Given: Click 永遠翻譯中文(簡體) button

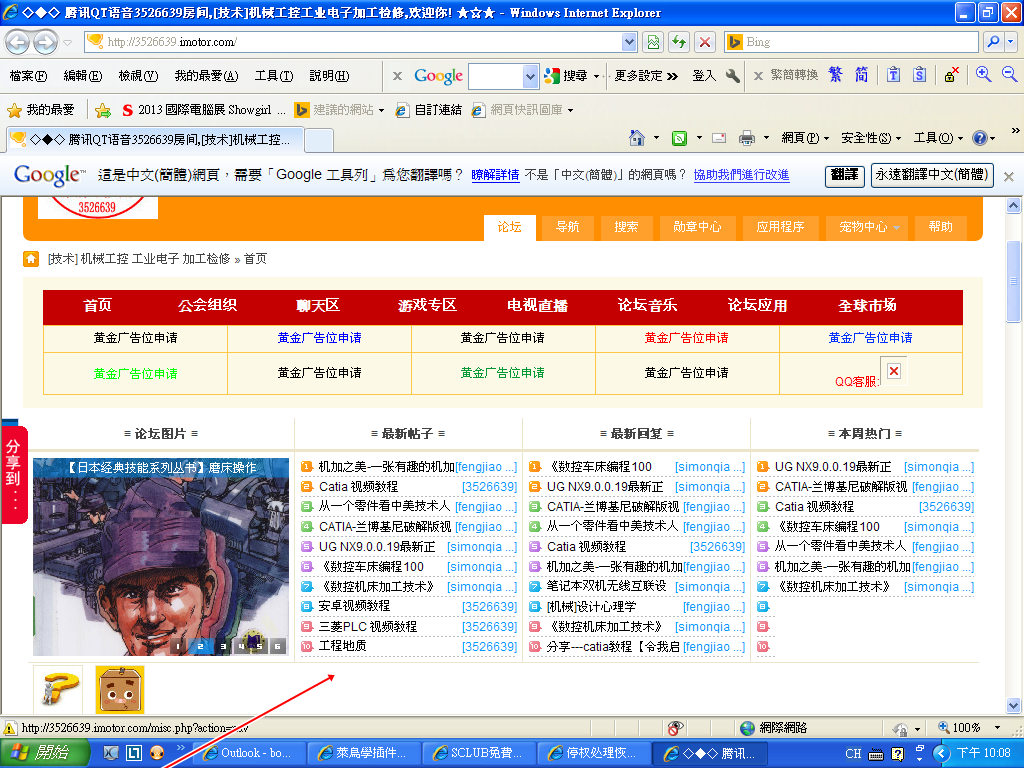Looking at the screenshot, I should [932, 175].
